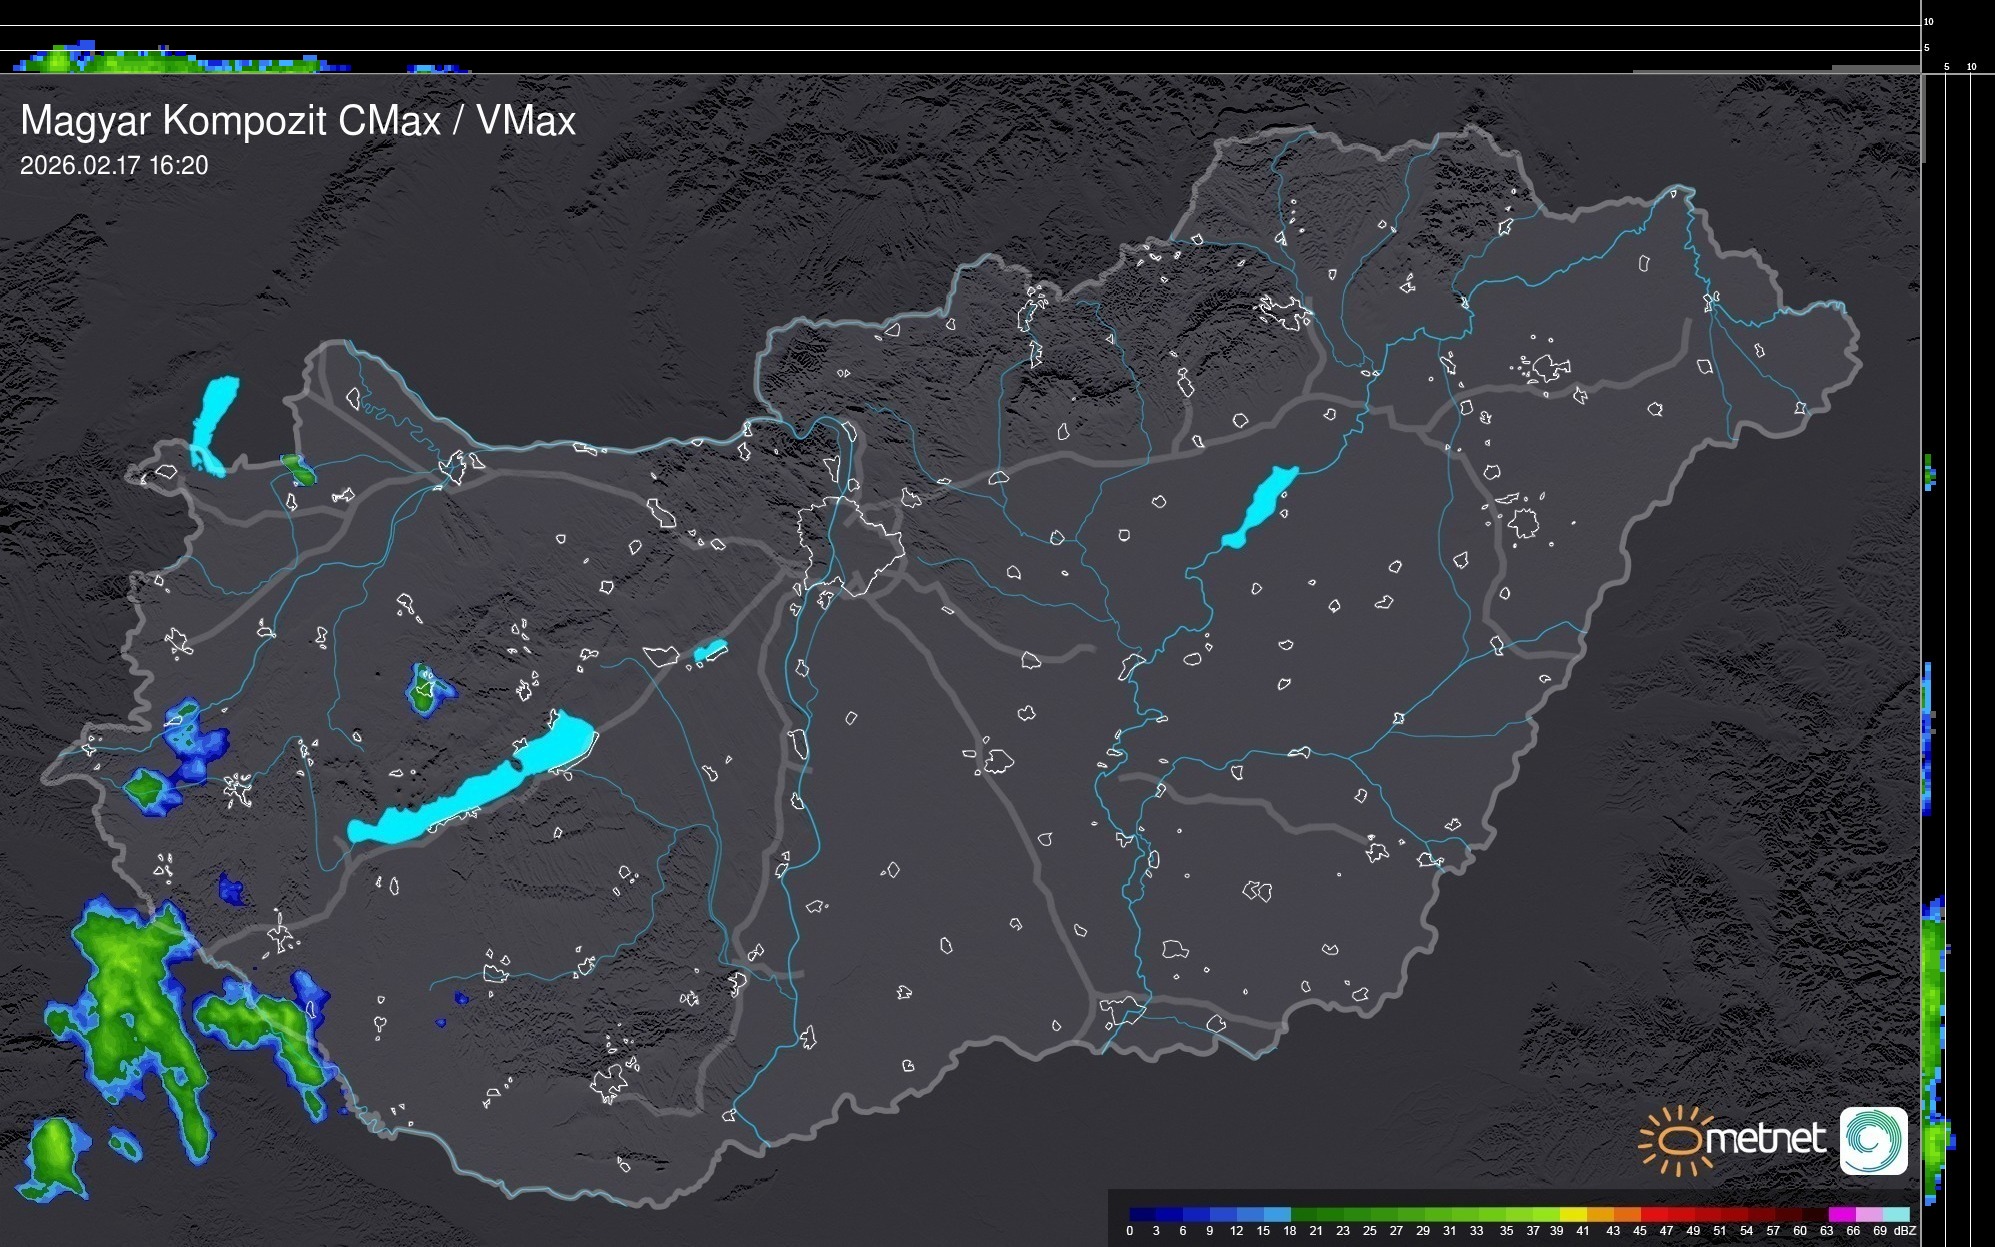Click the 2026.02.17 16:20 timestamp
The height and width of the screenshot is (1247, 1995).
[114, 165]
